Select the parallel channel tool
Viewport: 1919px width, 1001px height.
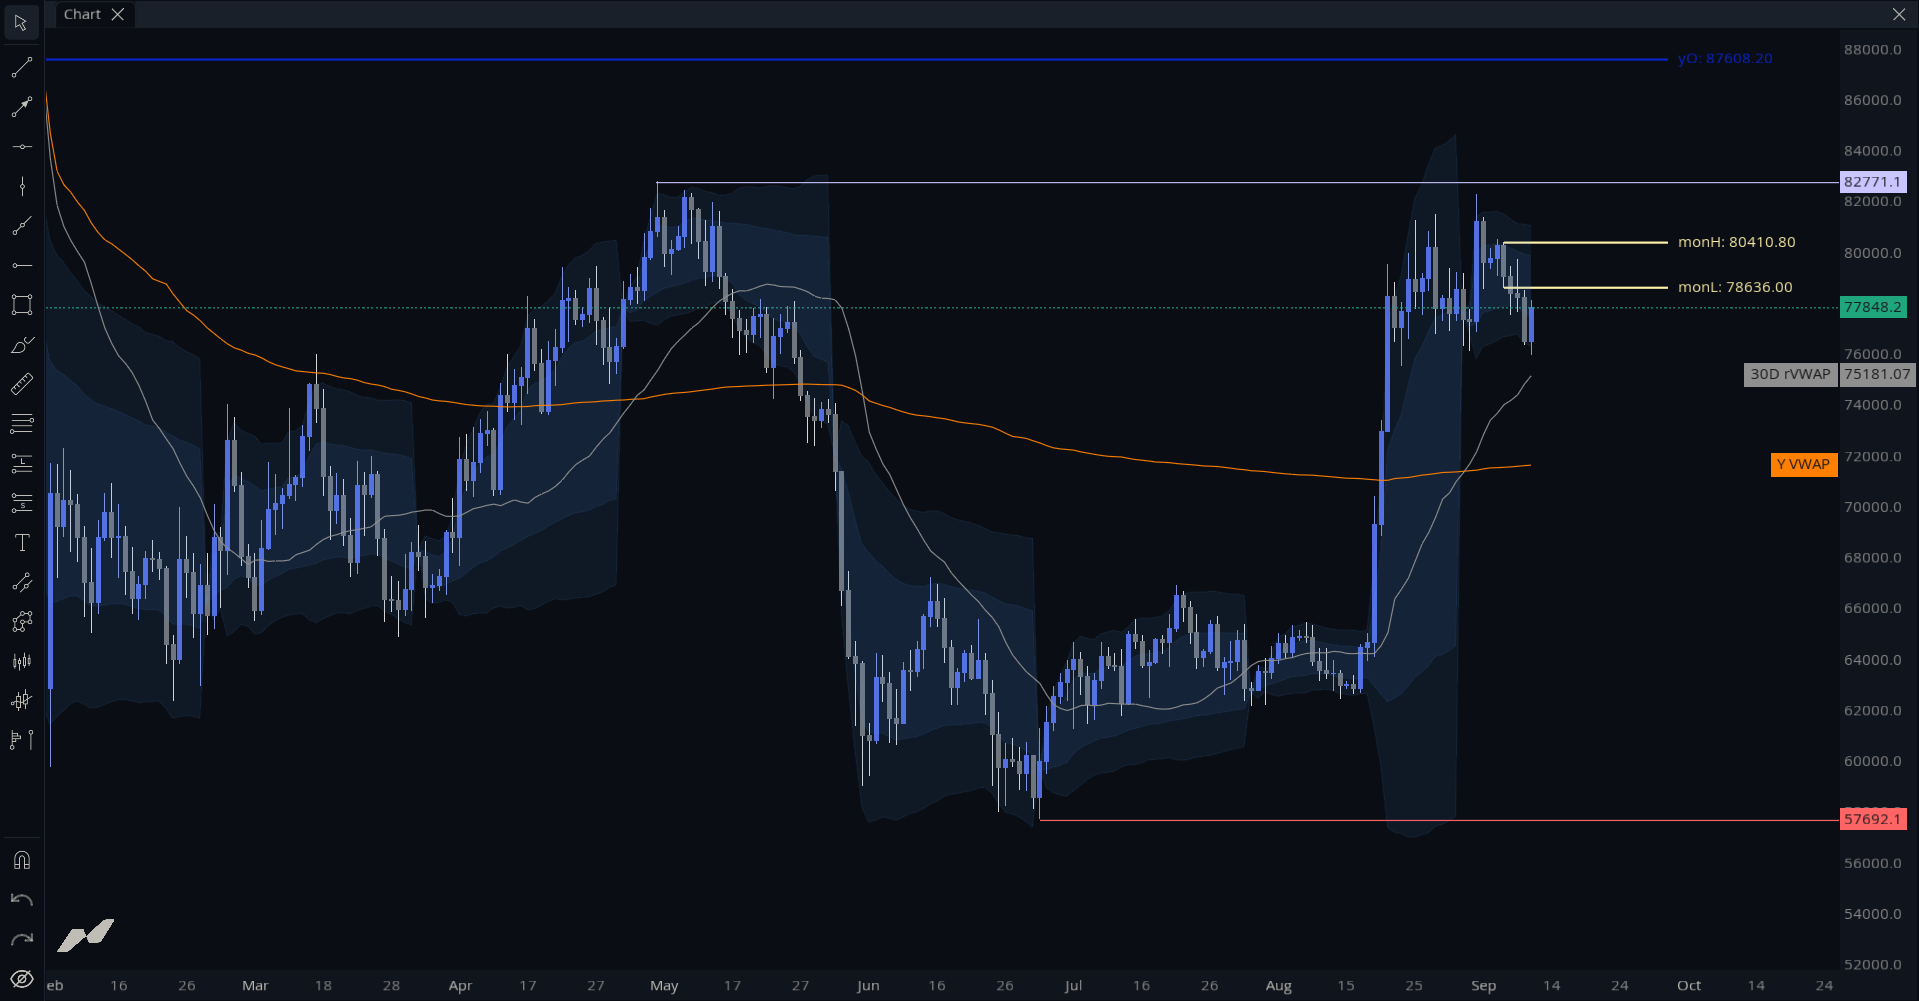coord(21,582)
